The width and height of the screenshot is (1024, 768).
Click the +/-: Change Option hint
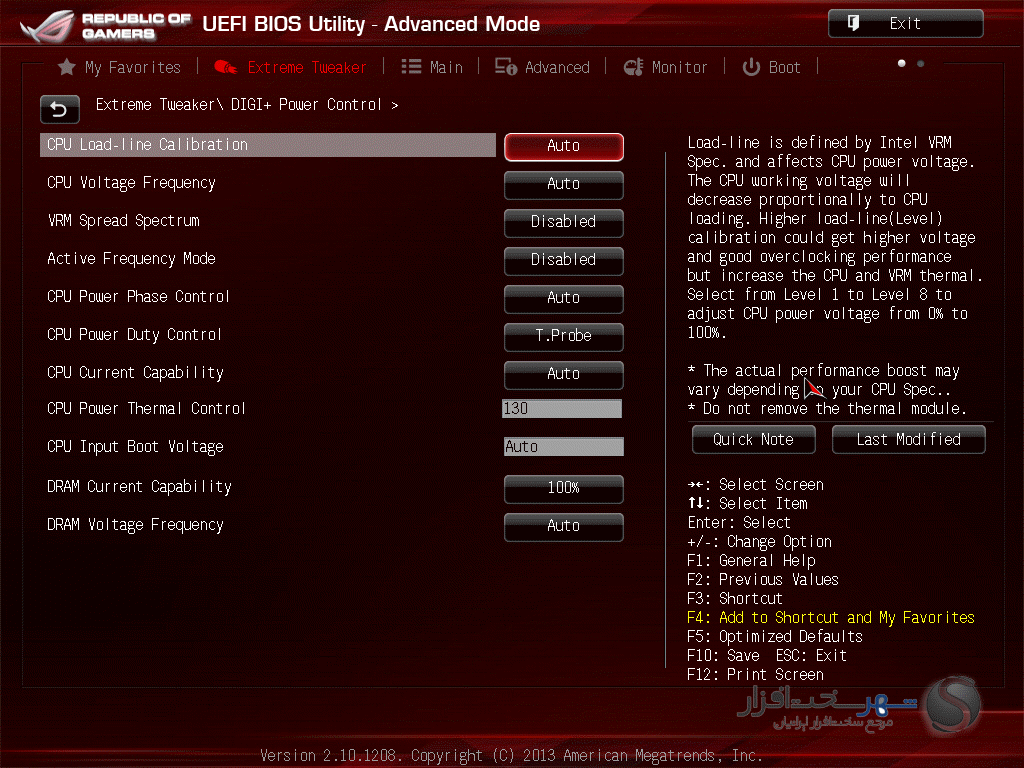click(760, 542)
